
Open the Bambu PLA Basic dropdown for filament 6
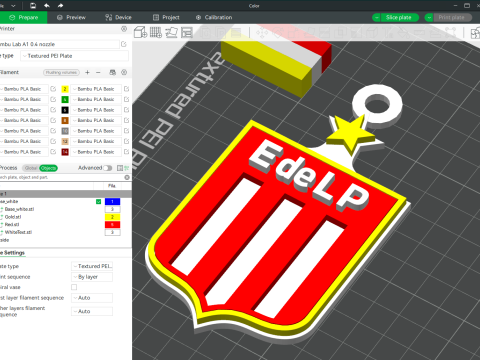click(96, 110)
